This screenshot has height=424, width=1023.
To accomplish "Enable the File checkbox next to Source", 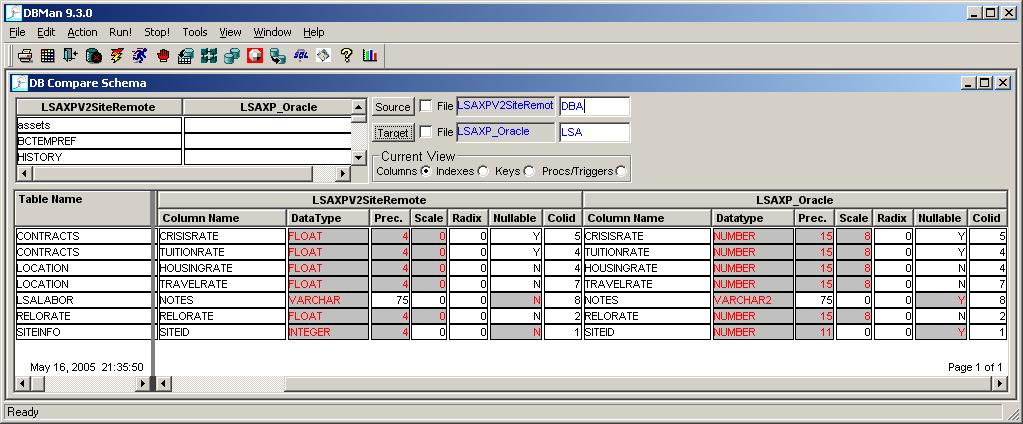I will point(426,106).
